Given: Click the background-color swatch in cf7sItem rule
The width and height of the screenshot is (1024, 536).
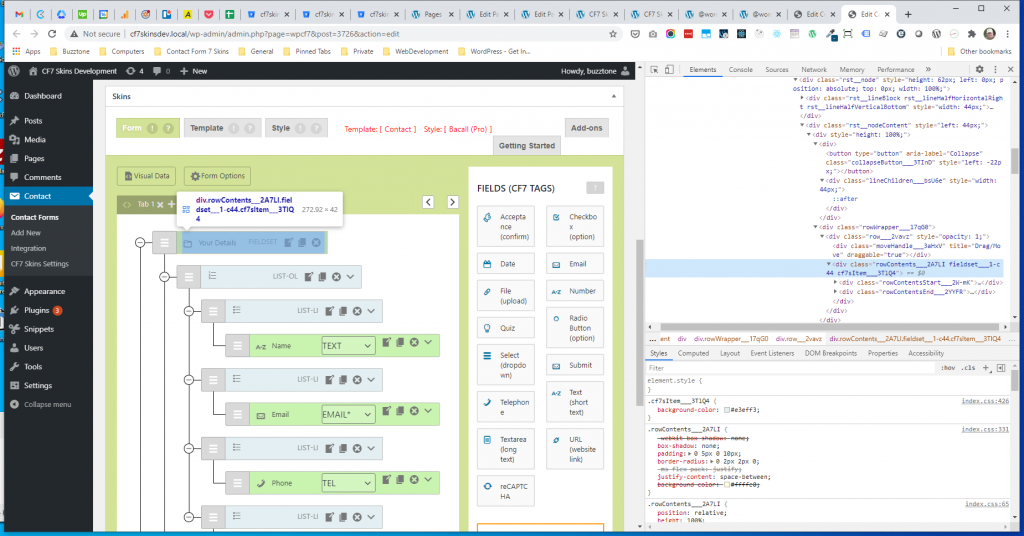Looking at the screenshot, I should pyautogui.click(x=725, y=410).
